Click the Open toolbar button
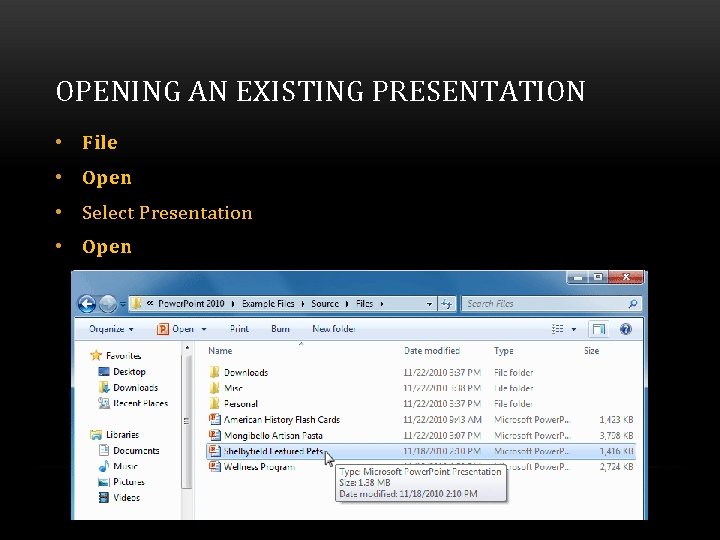 [x=183, y=329]
